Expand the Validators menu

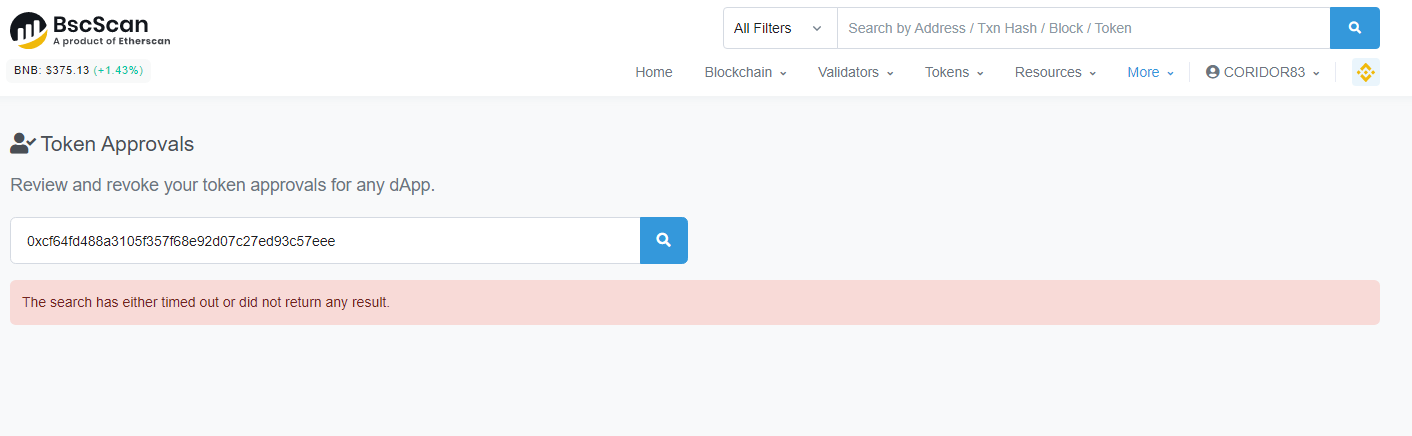[855, 72]
